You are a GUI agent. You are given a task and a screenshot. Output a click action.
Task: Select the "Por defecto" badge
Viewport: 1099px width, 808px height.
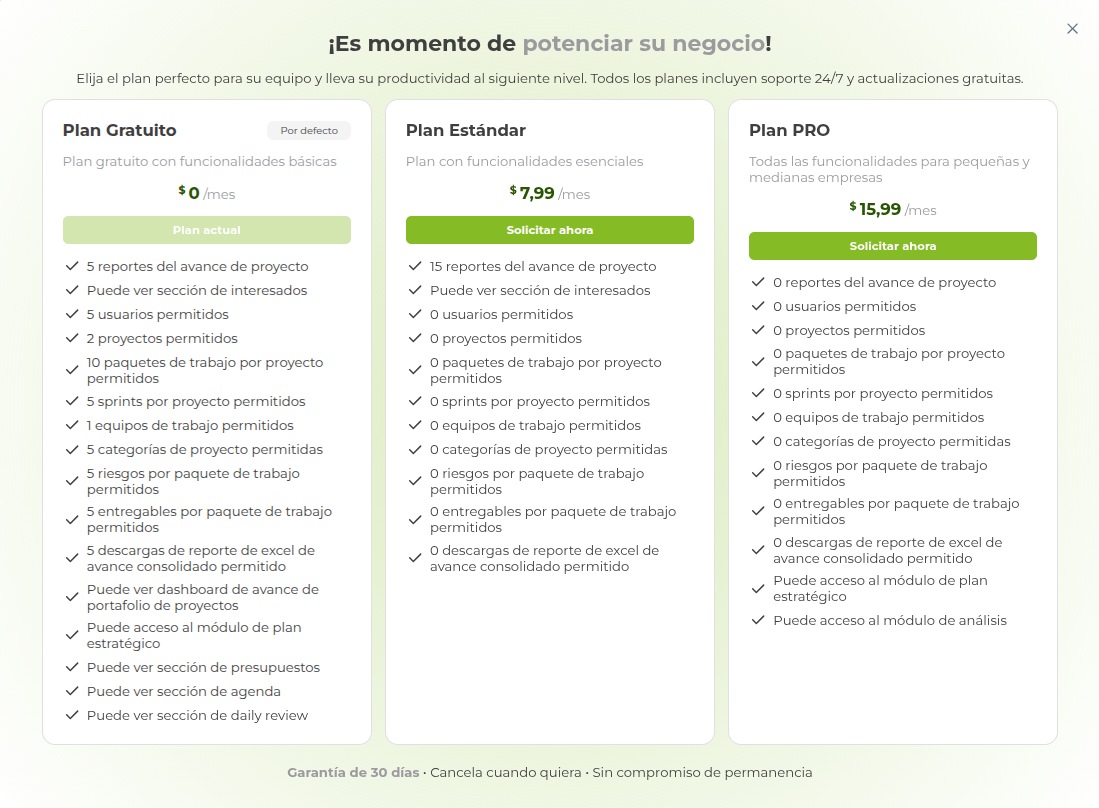[309, 130]
